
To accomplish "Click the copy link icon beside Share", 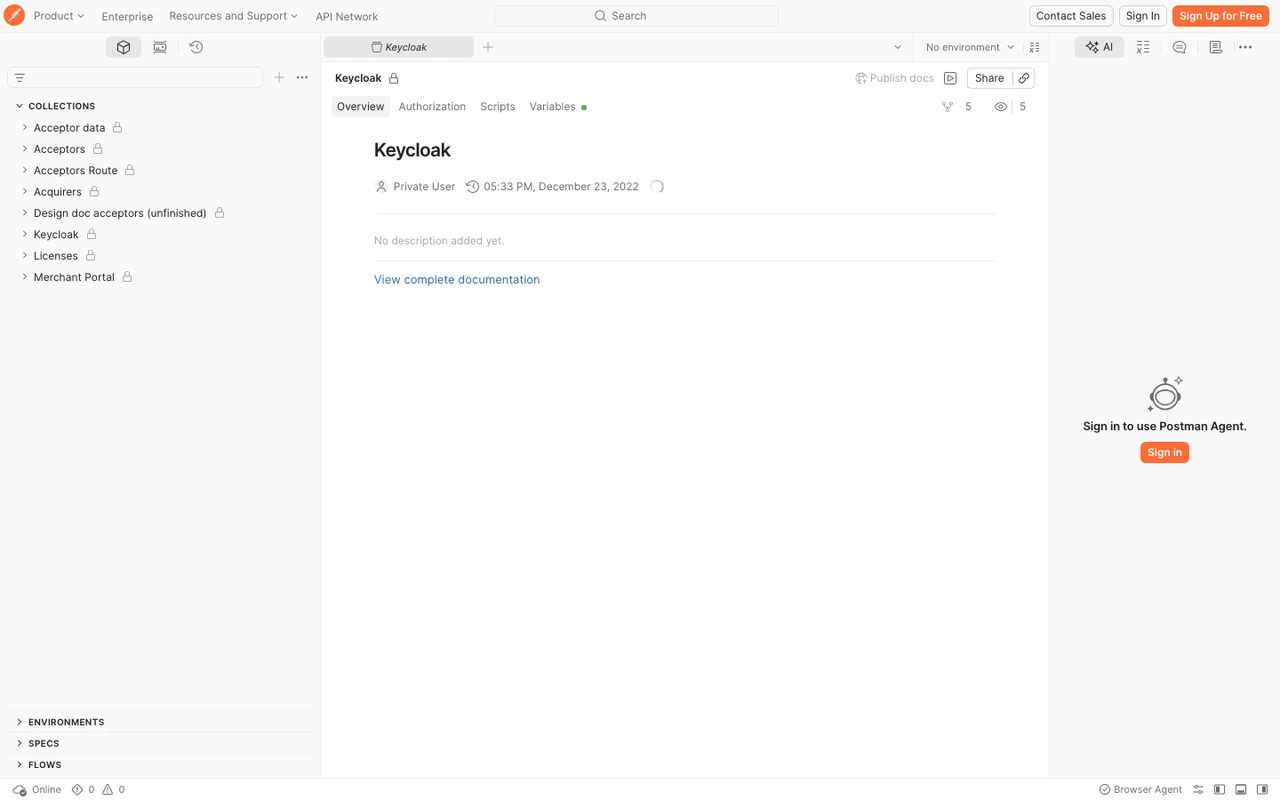I will tap(1024, 78).
